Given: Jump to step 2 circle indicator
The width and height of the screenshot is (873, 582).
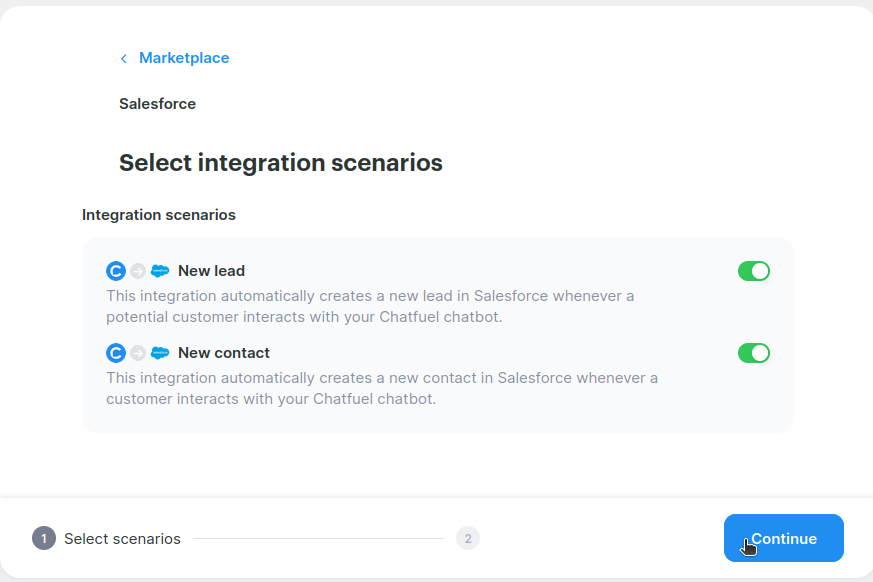Looking at the screenshot, I should point(468,539).
